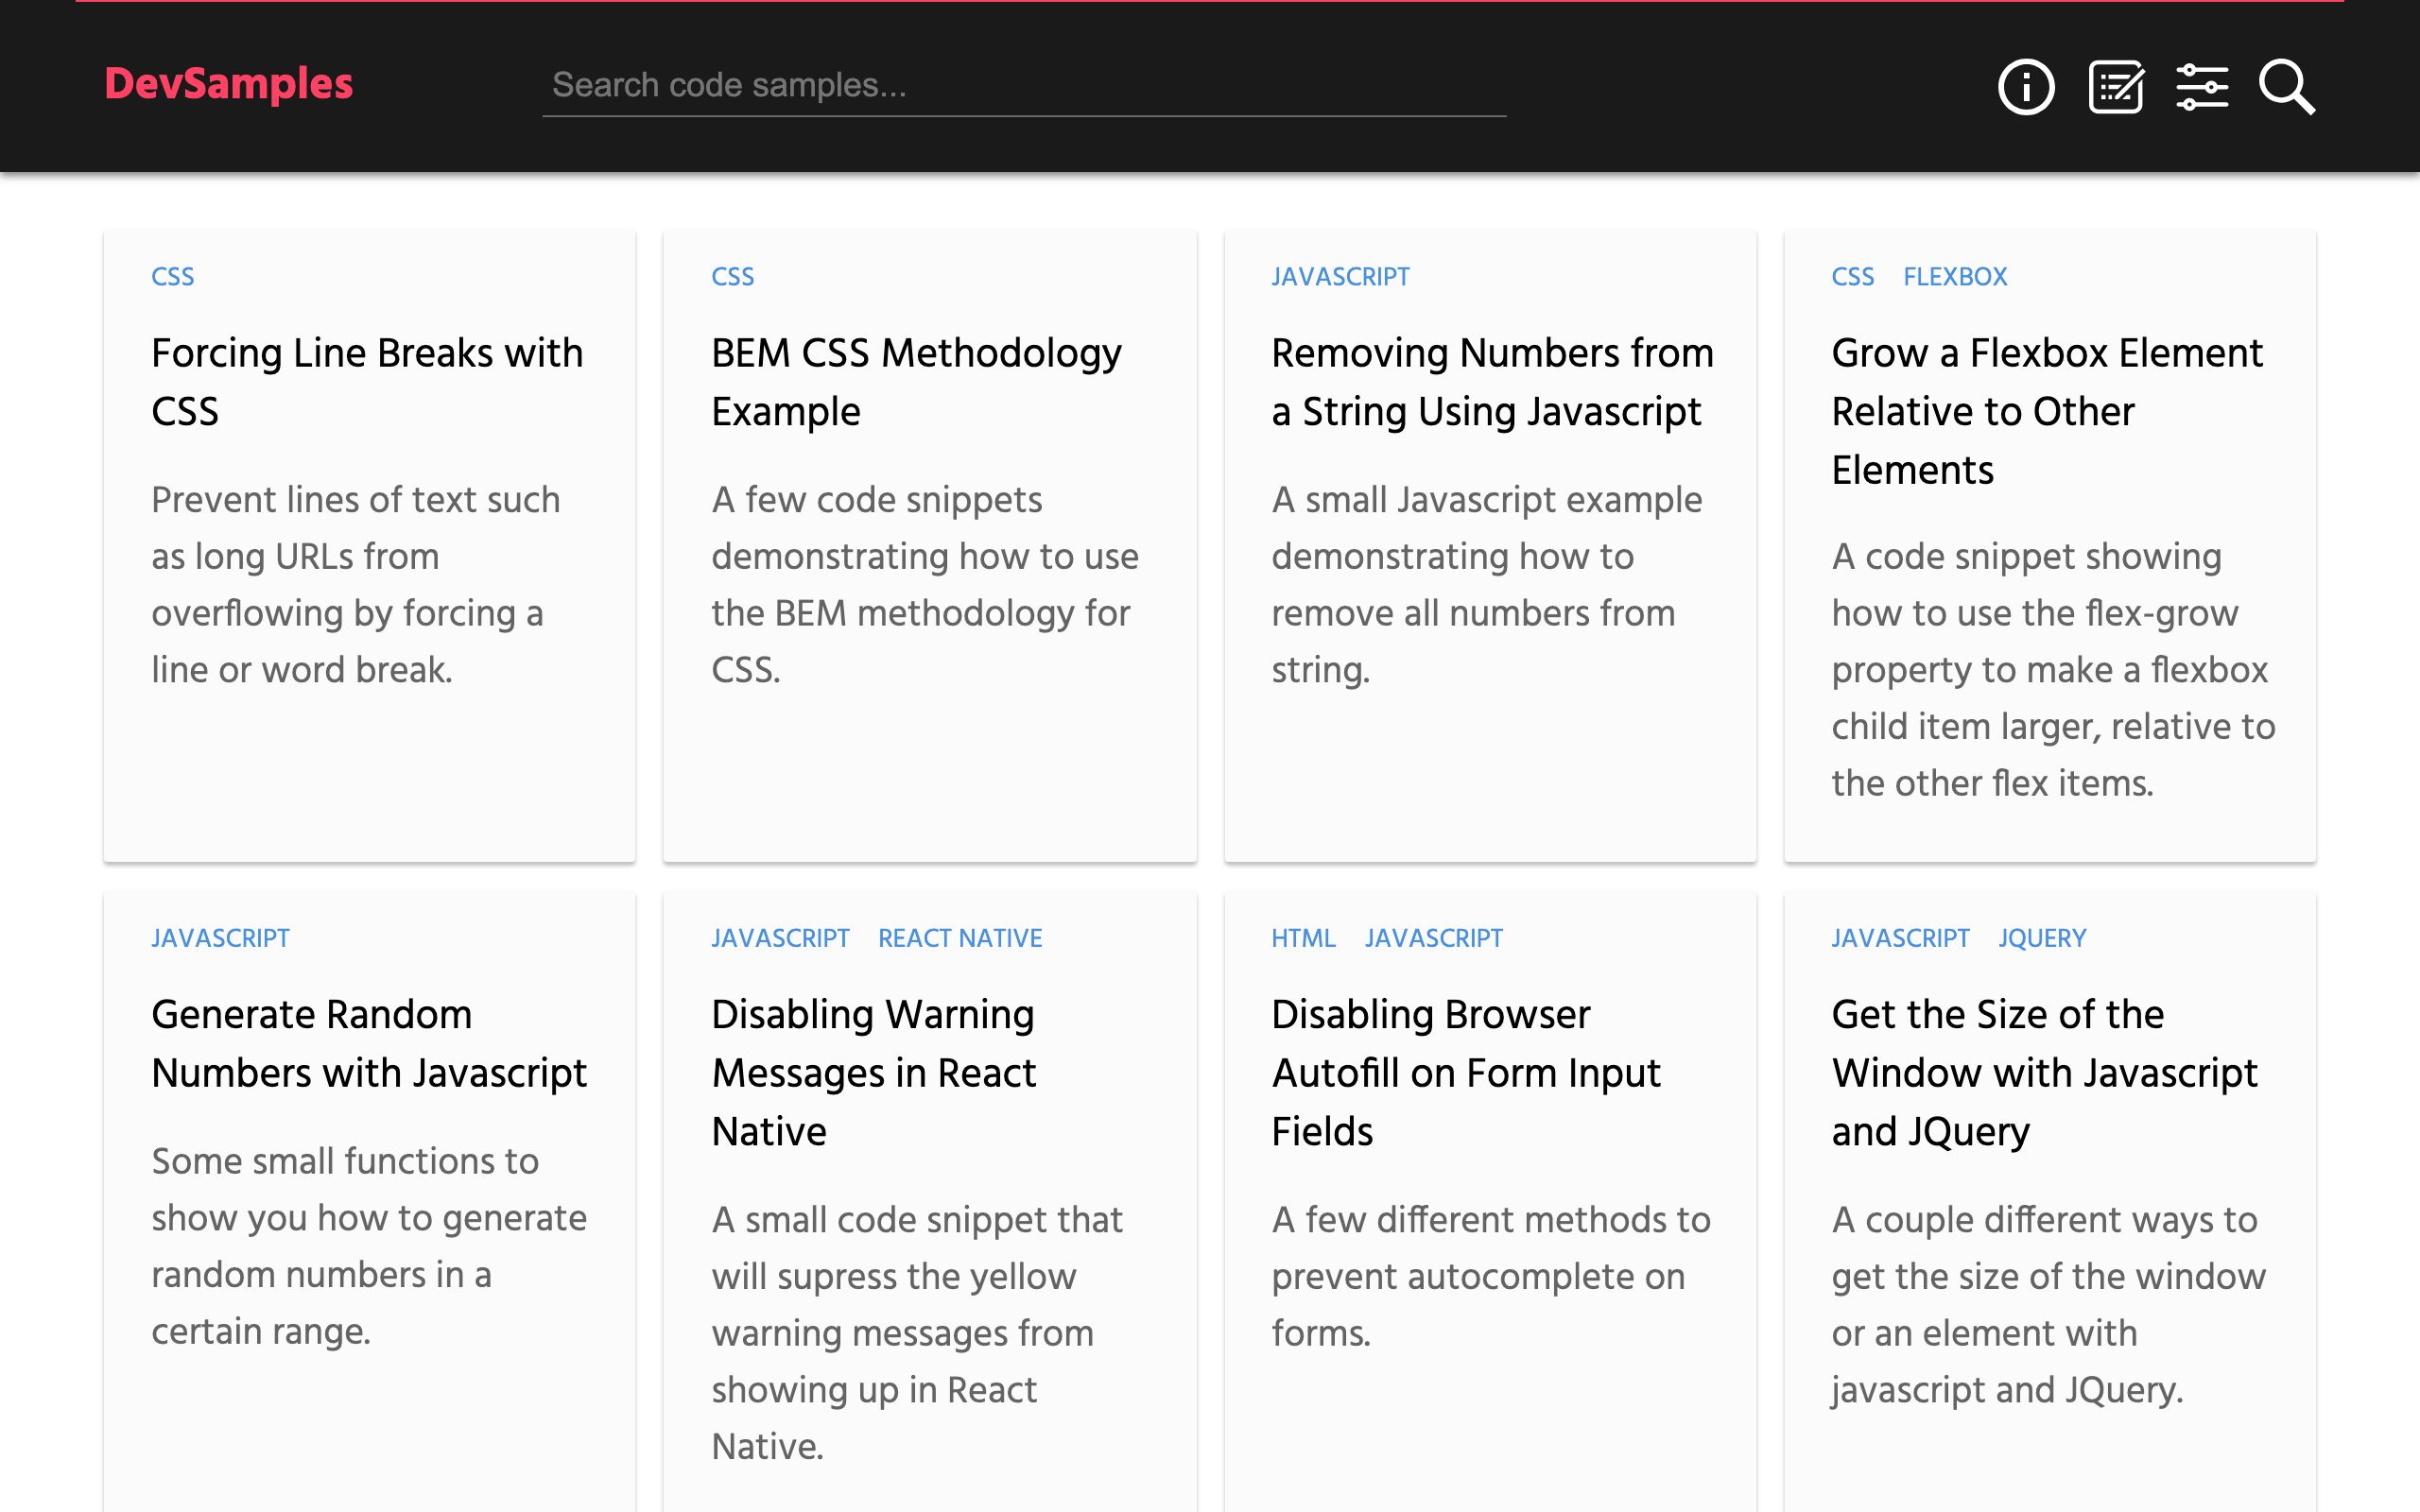Open Grow a Flexbox Element article
Screen dimensions: 2420x1512
(x=2047, y=411)
